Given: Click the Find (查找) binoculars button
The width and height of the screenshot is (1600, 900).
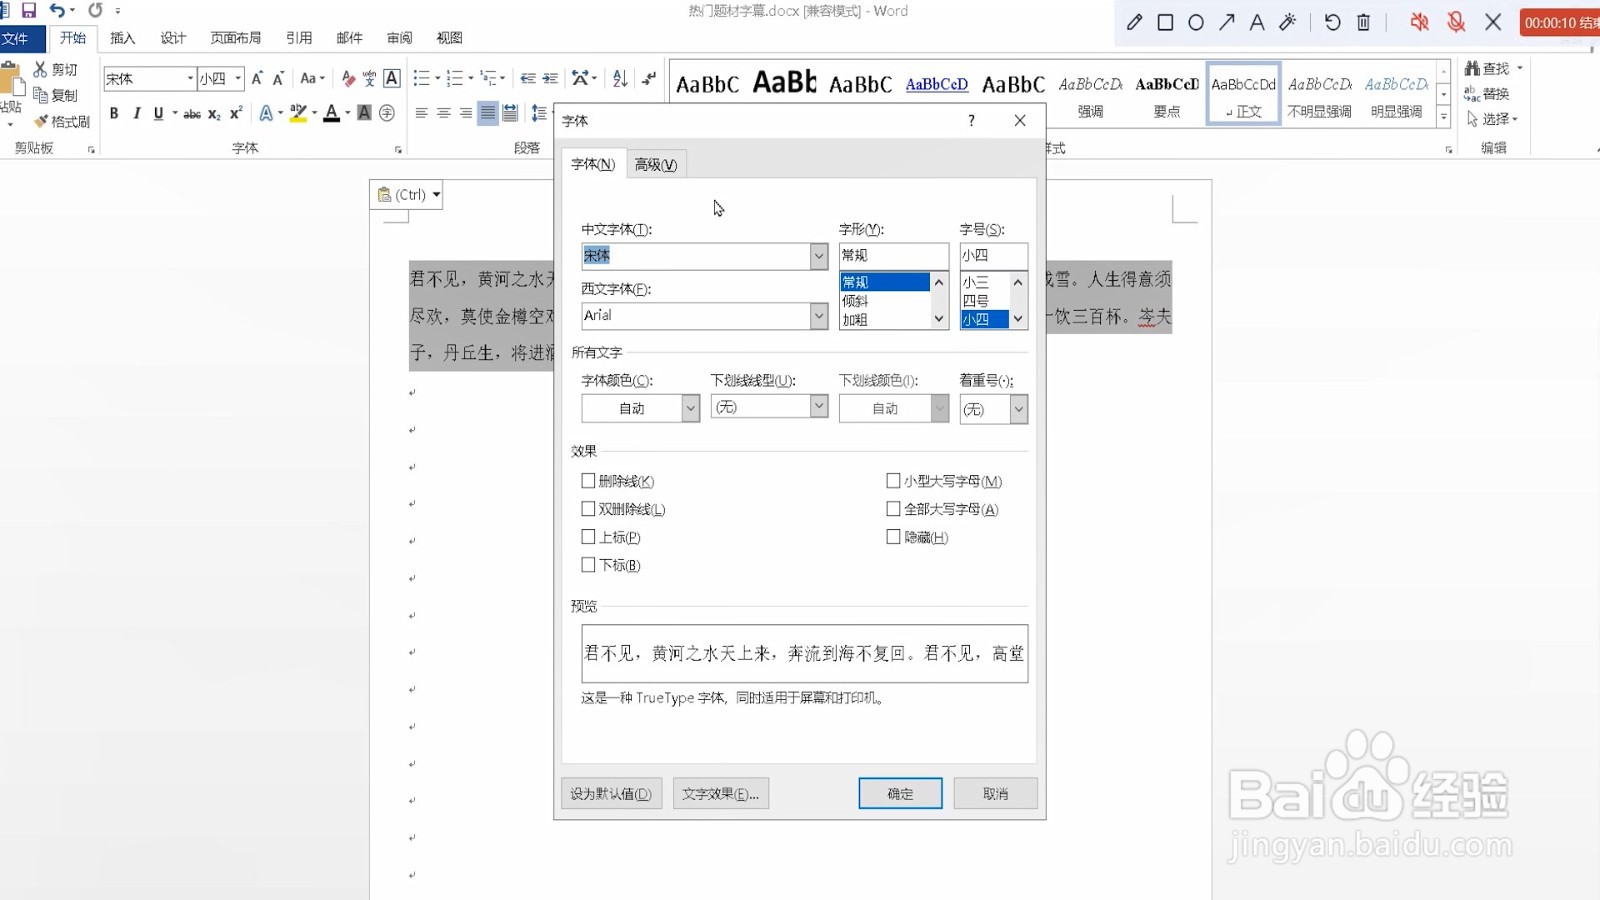Looking at the screenshot, I should coord(1488,68).
